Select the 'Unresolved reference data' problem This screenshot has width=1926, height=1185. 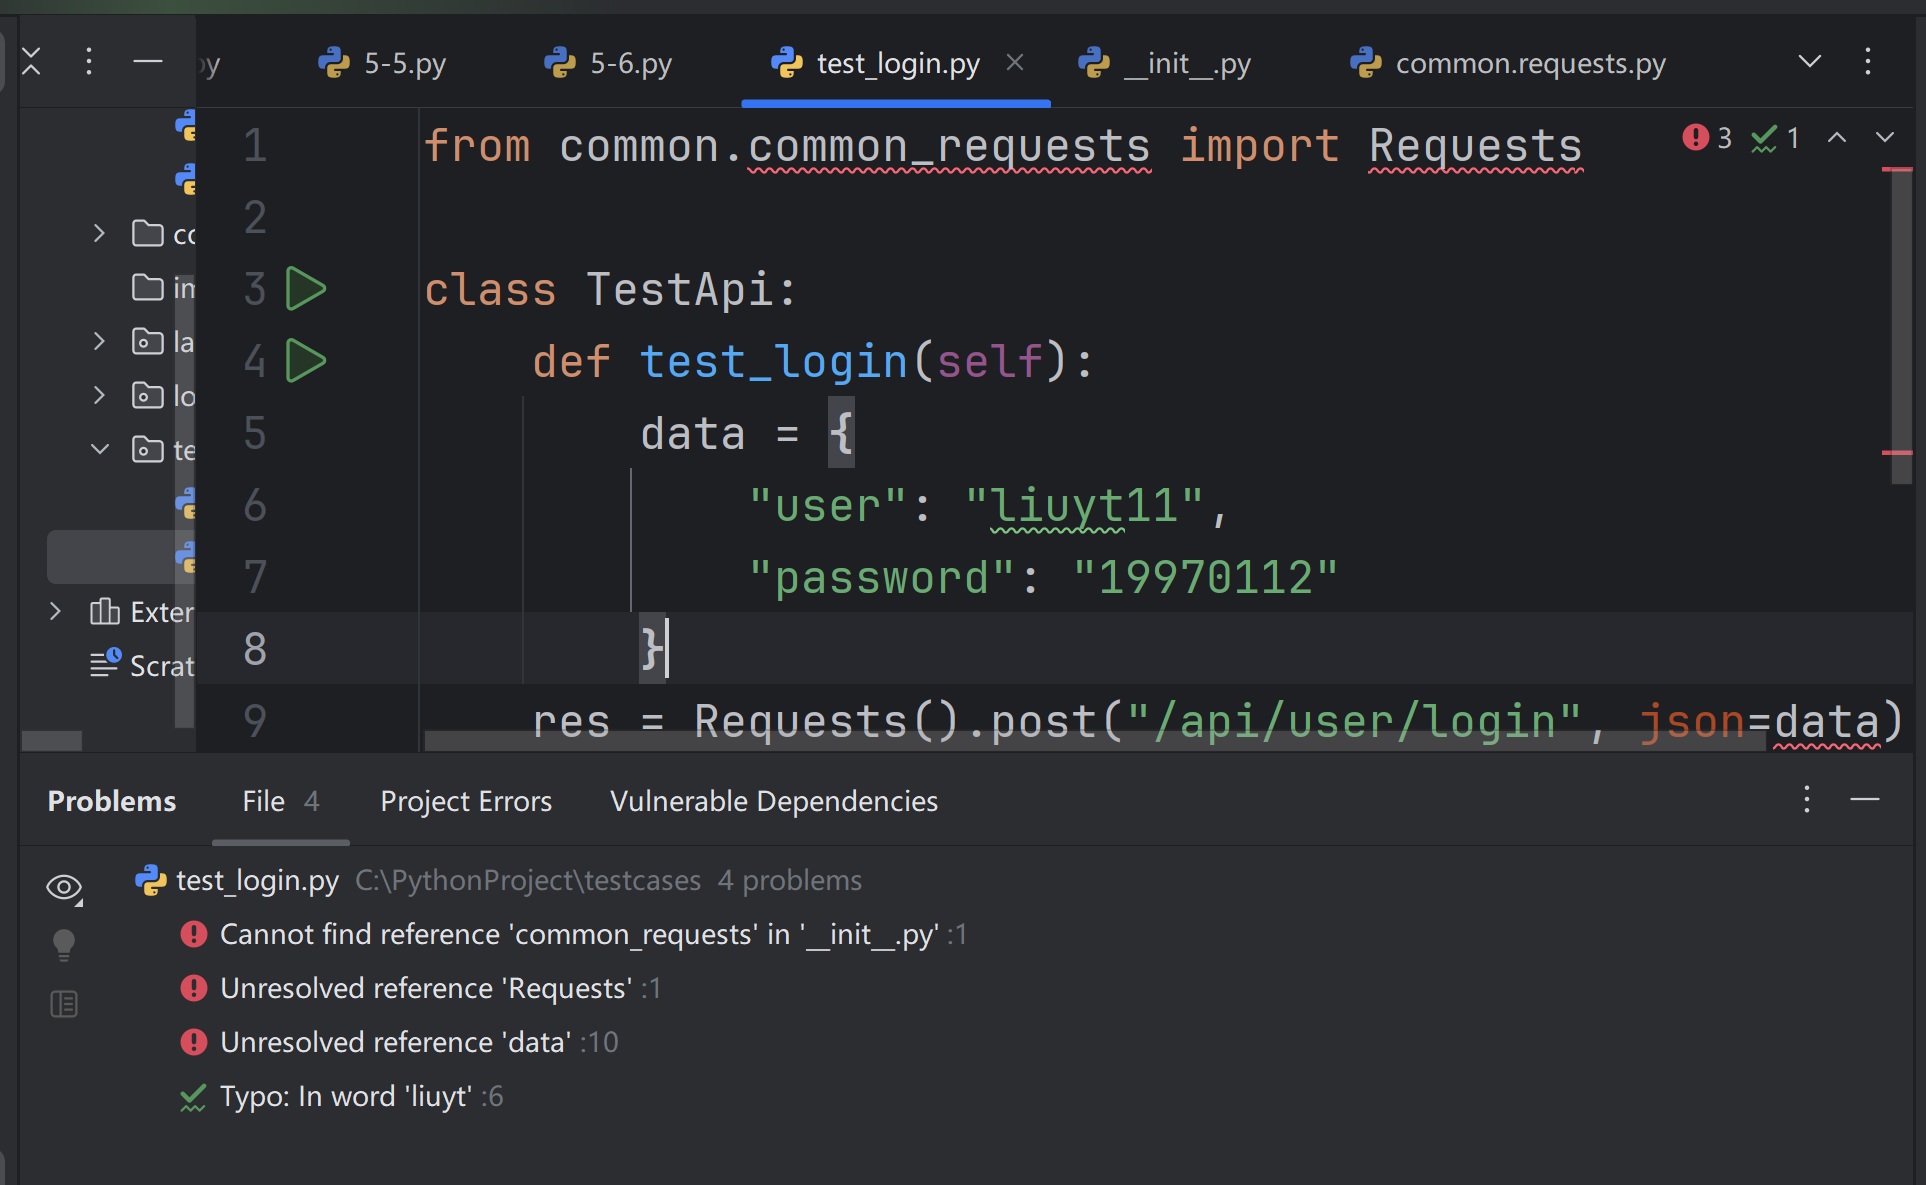[x=396, y=1042]
